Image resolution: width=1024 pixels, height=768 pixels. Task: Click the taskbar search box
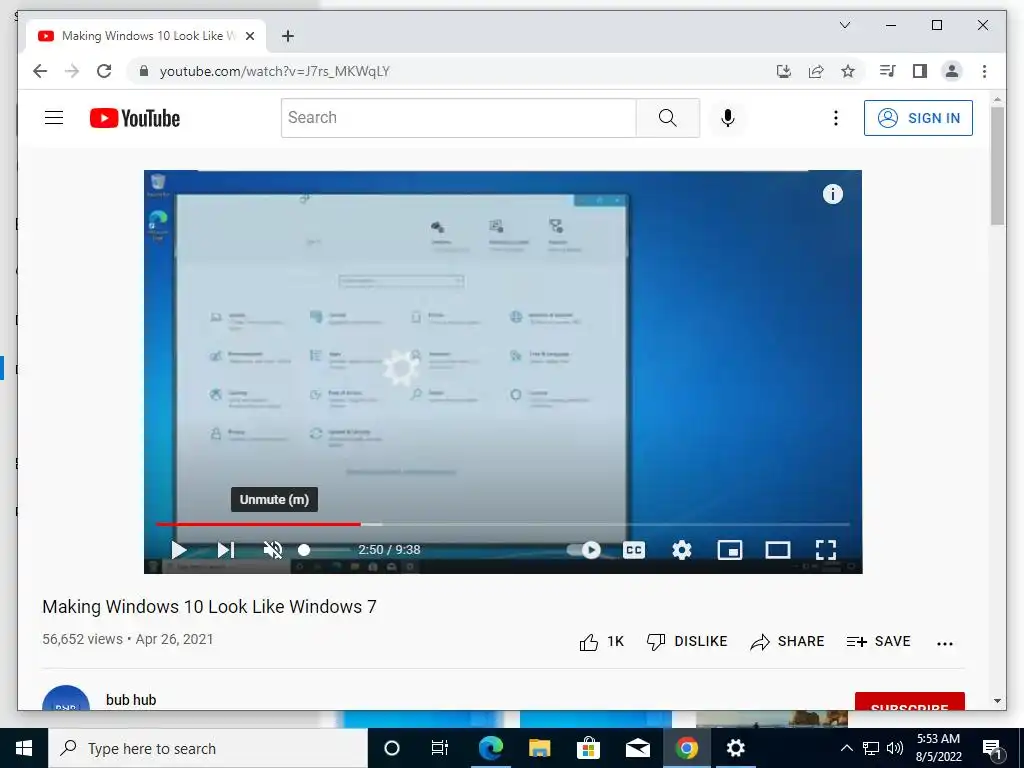click(x=208, y=748)
